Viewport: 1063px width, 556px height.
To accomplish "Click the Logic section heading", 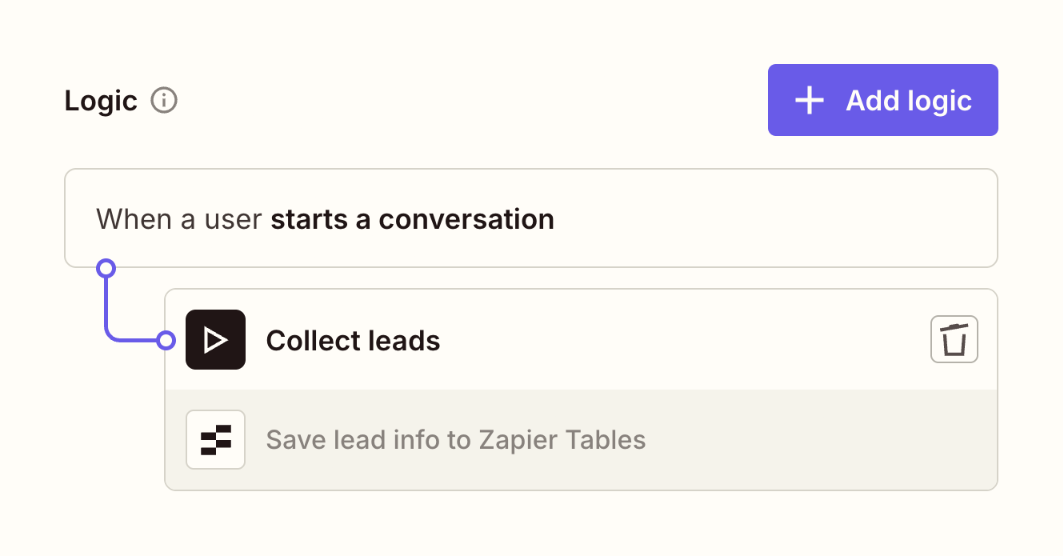I will pos(101,101).
